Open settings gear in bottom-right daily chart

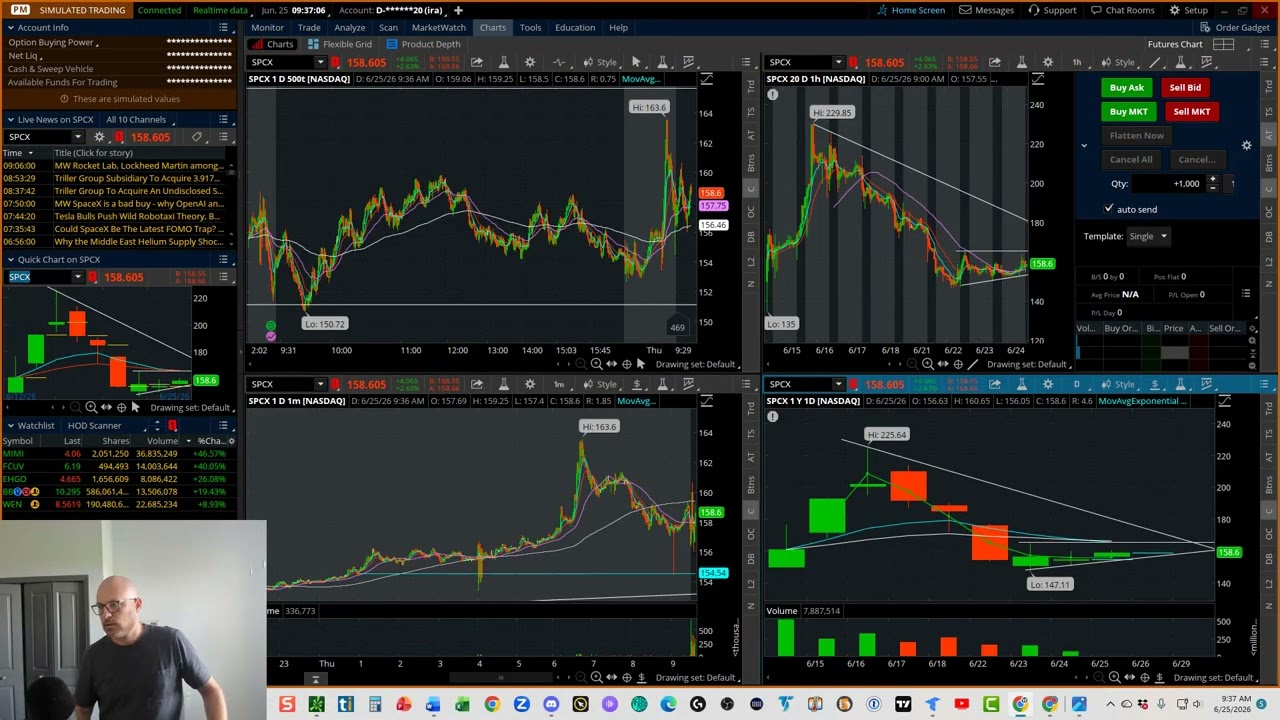(1048, 384)
